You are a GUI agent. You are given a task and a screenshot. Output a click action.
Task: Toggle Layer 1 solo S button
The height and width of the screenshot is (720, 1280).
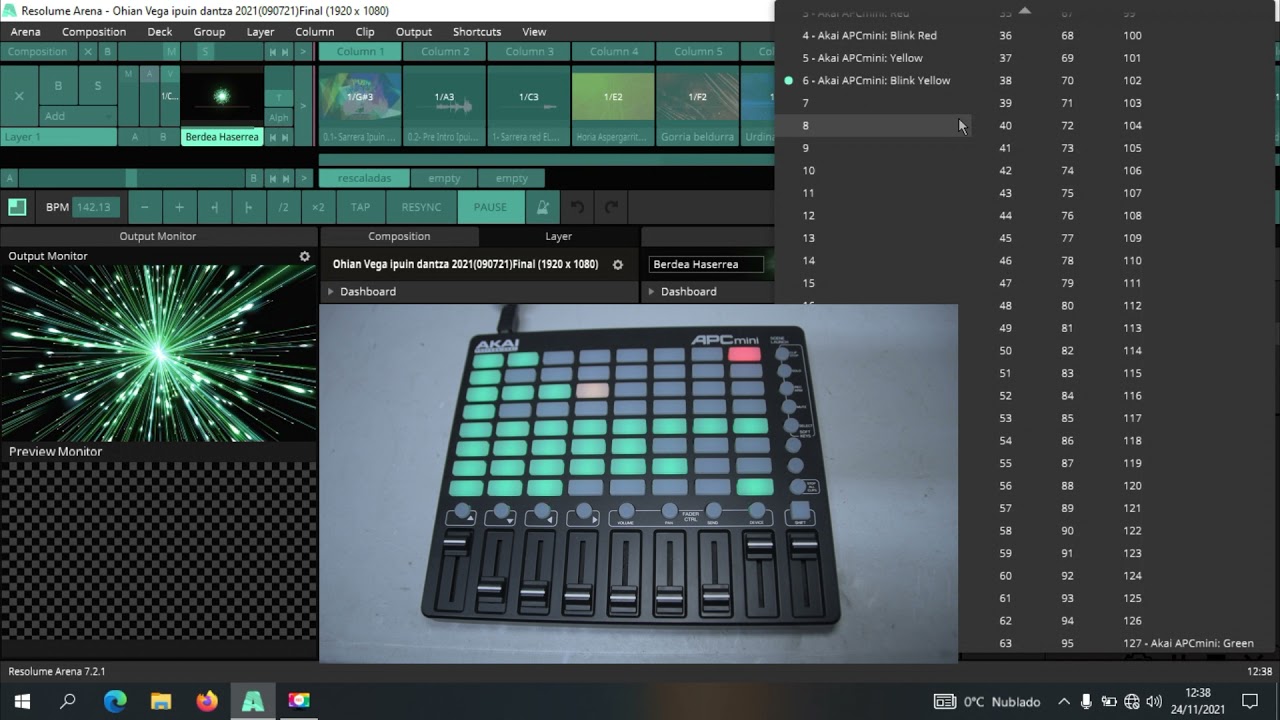click(x=97, y=86)
